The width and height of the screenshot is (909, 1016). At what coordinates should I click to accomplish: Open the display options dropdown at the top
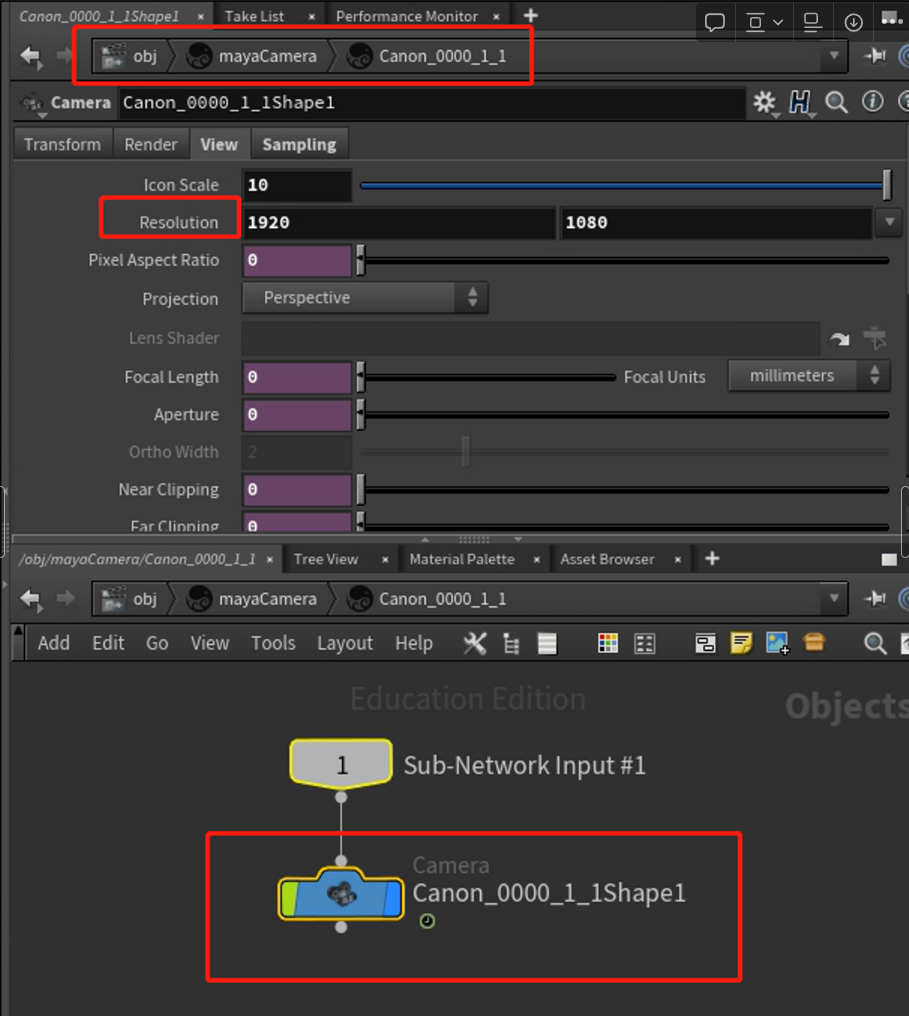coord(764,22)
